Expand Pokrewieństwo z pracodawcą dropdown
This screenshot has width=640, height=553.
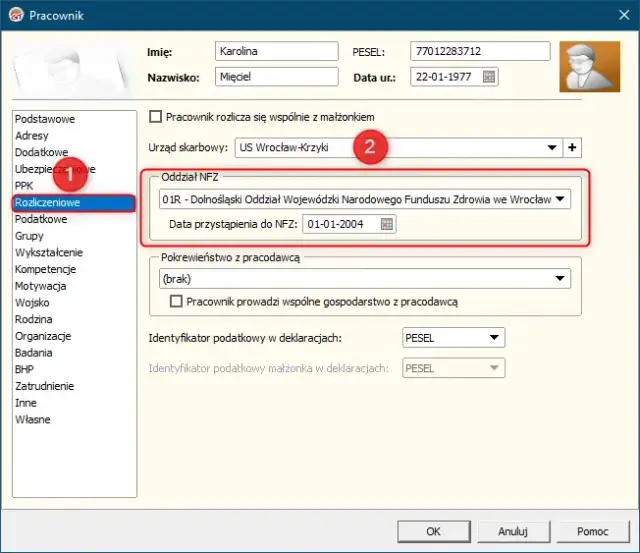click(561, 280)
